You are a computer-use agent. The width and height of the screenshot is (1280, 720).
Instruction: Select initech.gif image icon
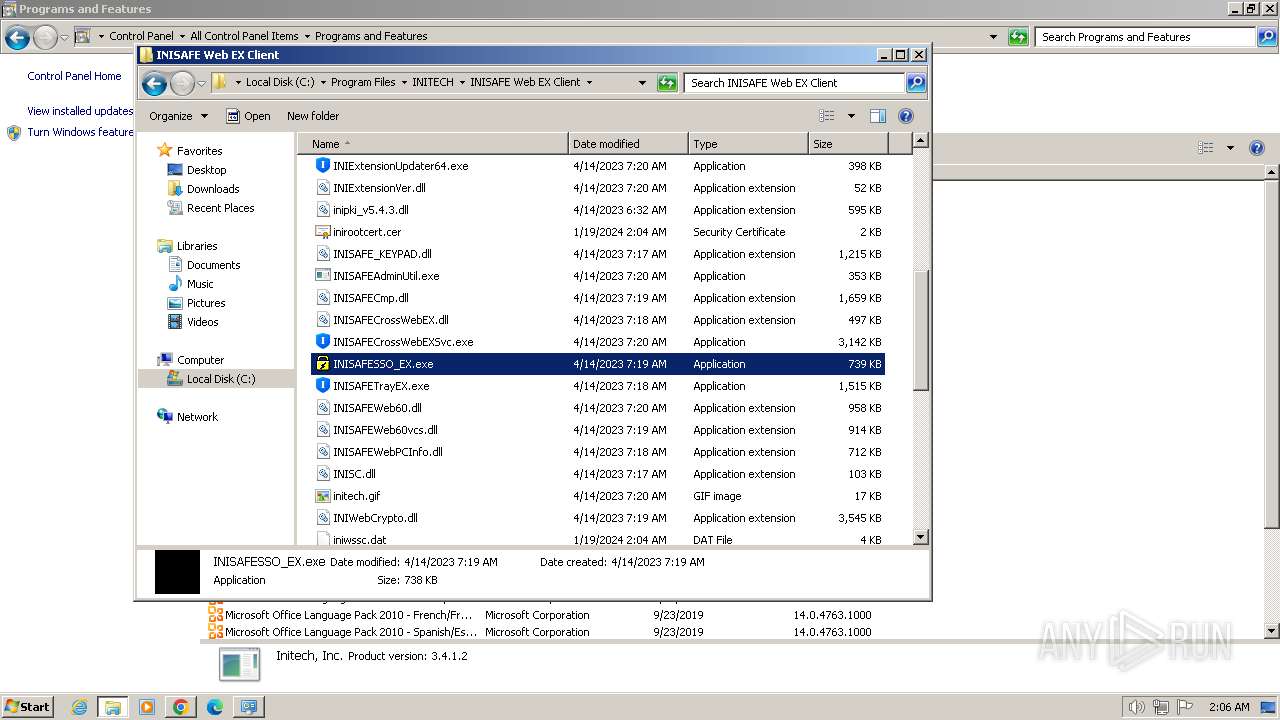click(x=323, y=496)
